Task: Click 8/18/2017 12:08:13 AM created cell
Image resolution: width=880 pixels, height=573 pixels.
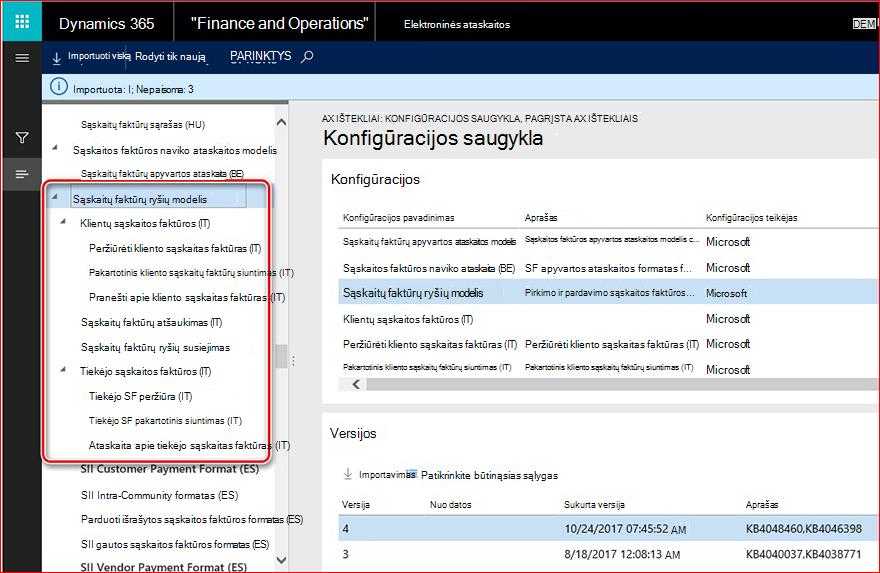Action: click(622, 554)
